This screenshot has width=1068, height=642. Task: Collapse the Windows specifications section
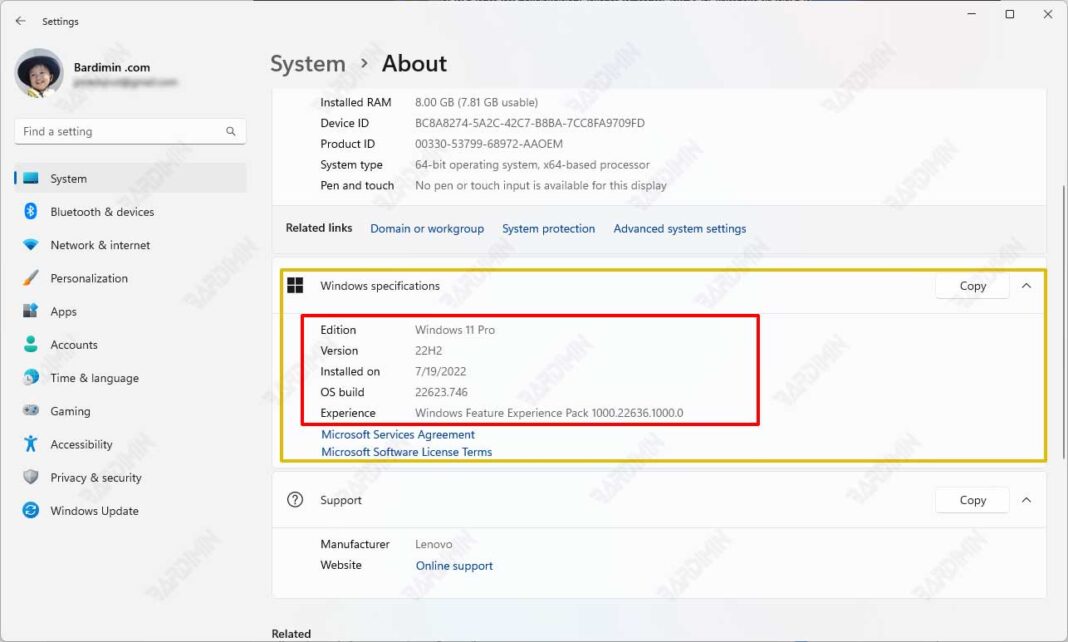1026,286
